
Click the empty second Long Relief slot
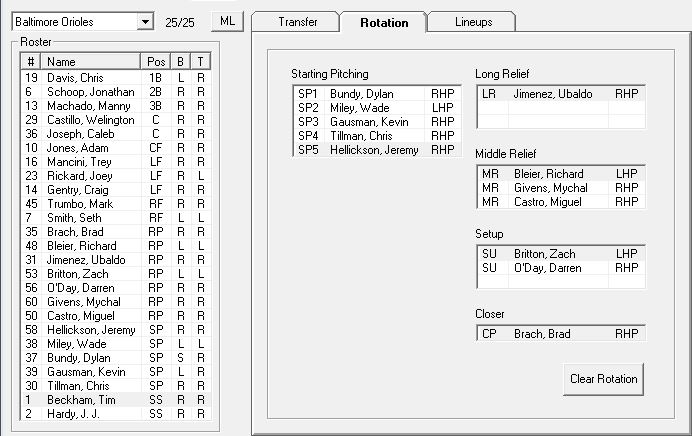pyautogui.click(x=560, y=109)
